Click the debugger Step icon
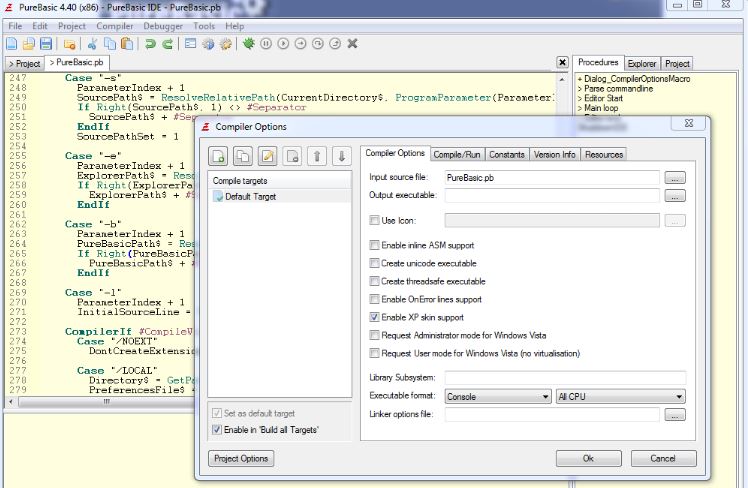 (x=301, y=44)
